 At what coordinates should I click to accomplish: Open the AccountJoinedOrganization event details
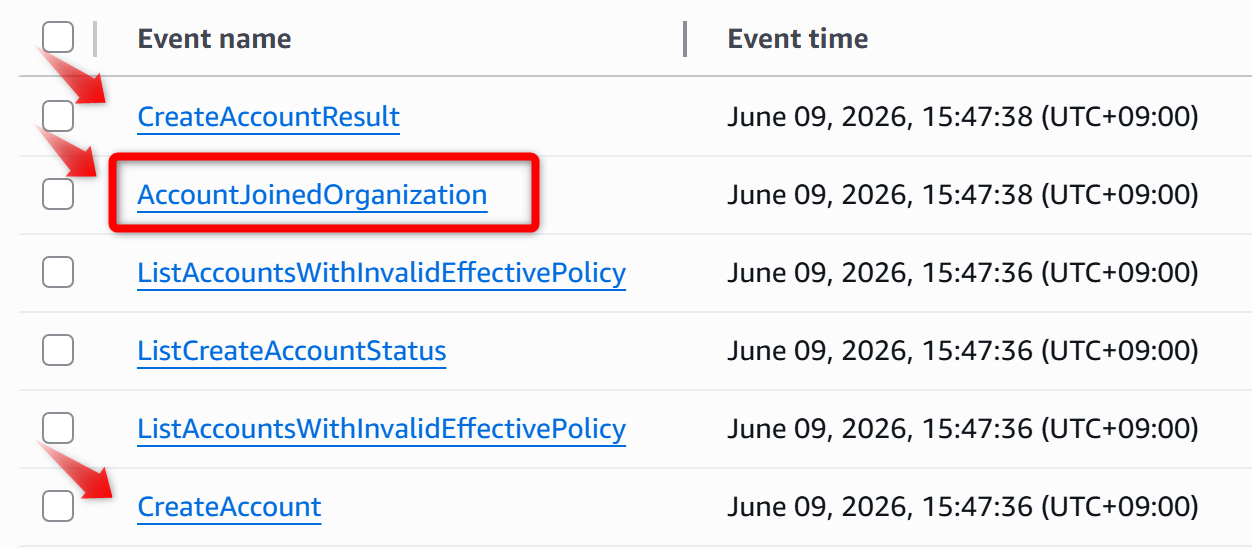[x=312, y=195]
